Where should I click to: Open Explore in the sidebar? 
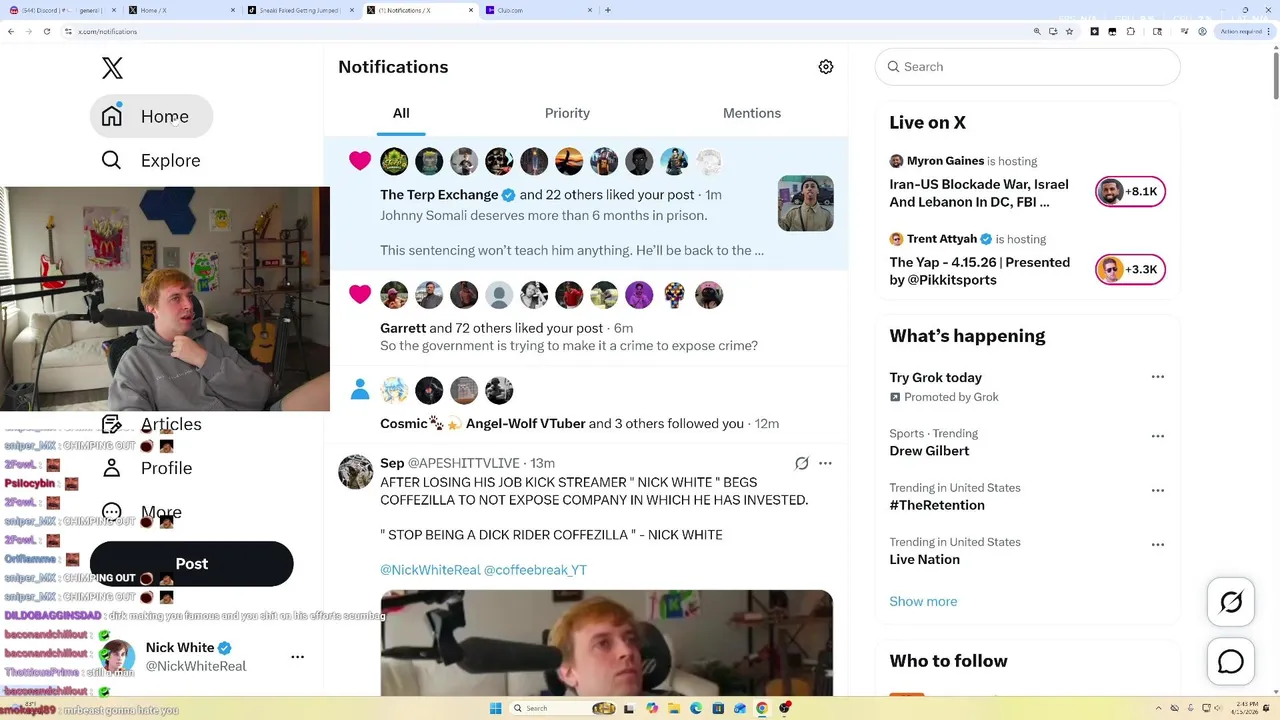[151, 160]
